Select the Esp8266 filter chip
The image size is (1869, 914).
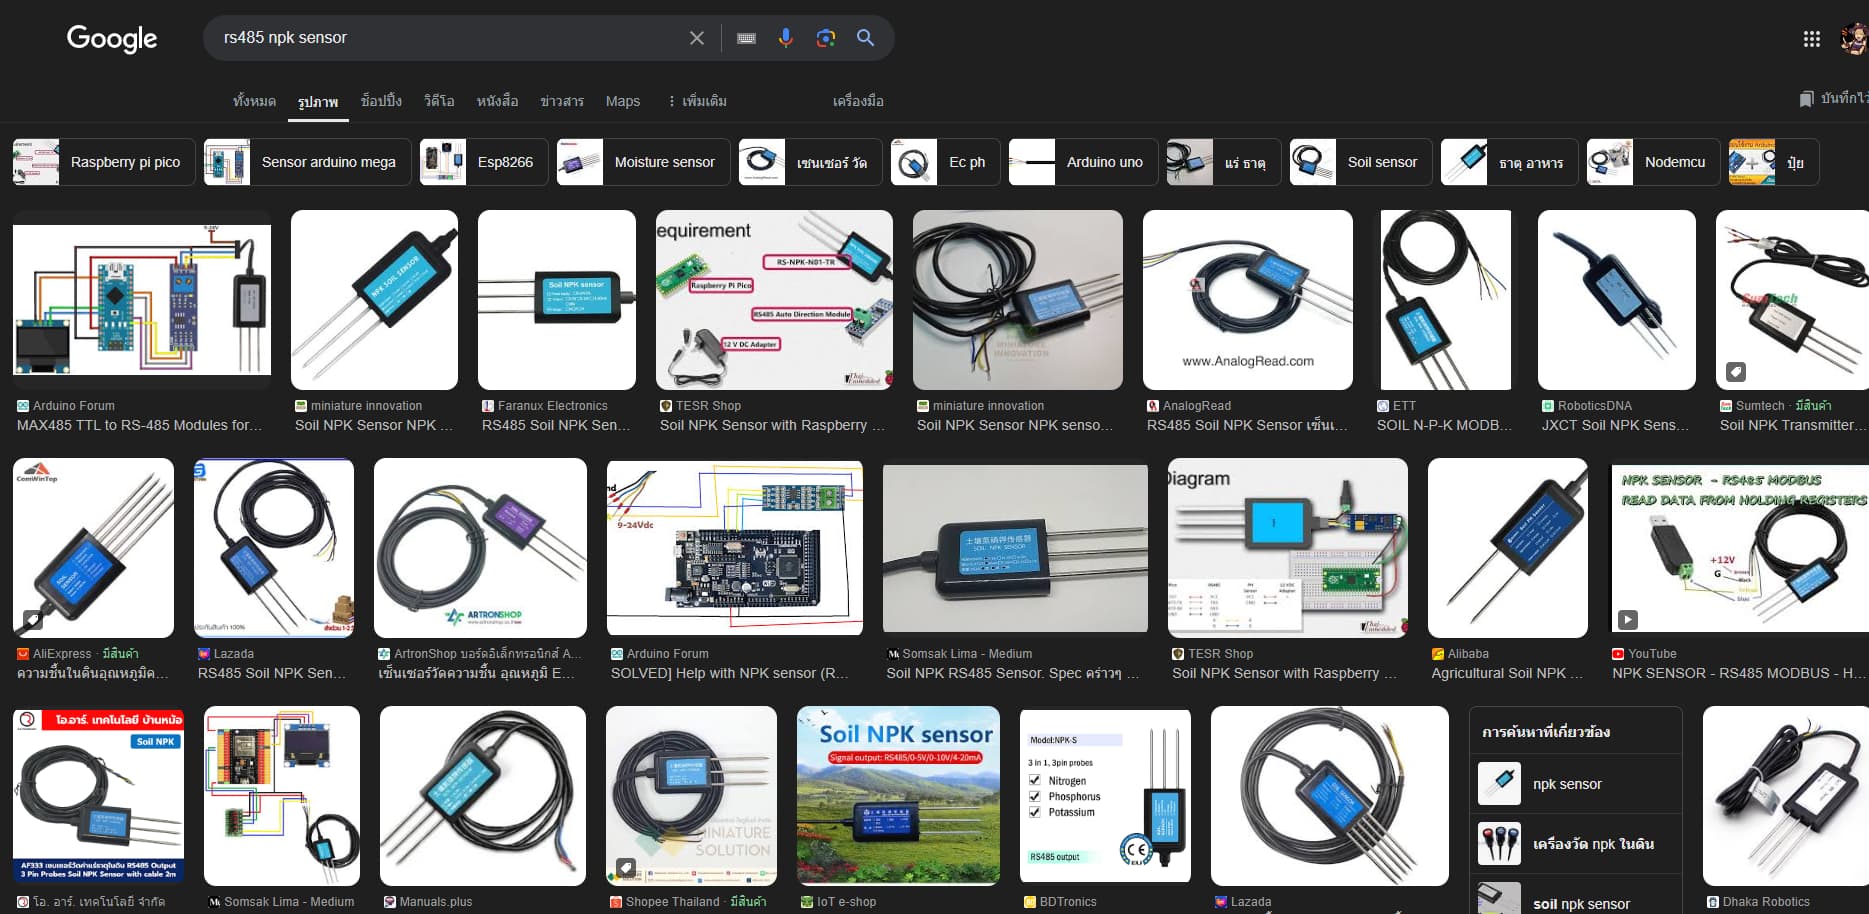[484, 162]
